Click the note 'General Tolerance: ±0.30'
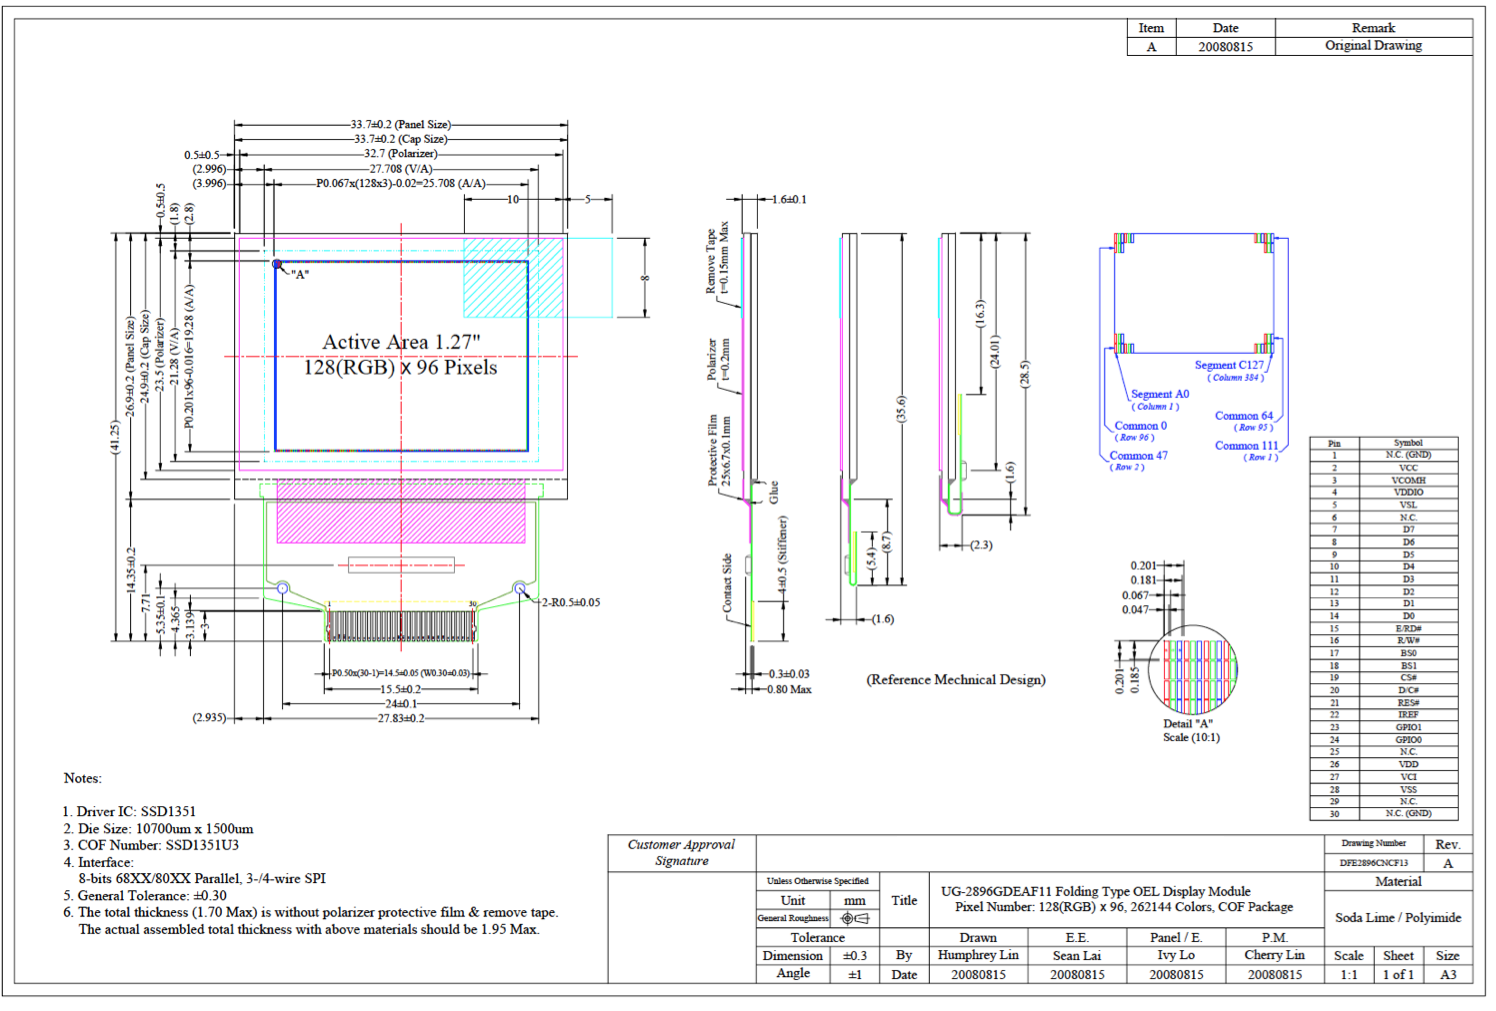1496x1011 pixels. click(x=152, y=895)
